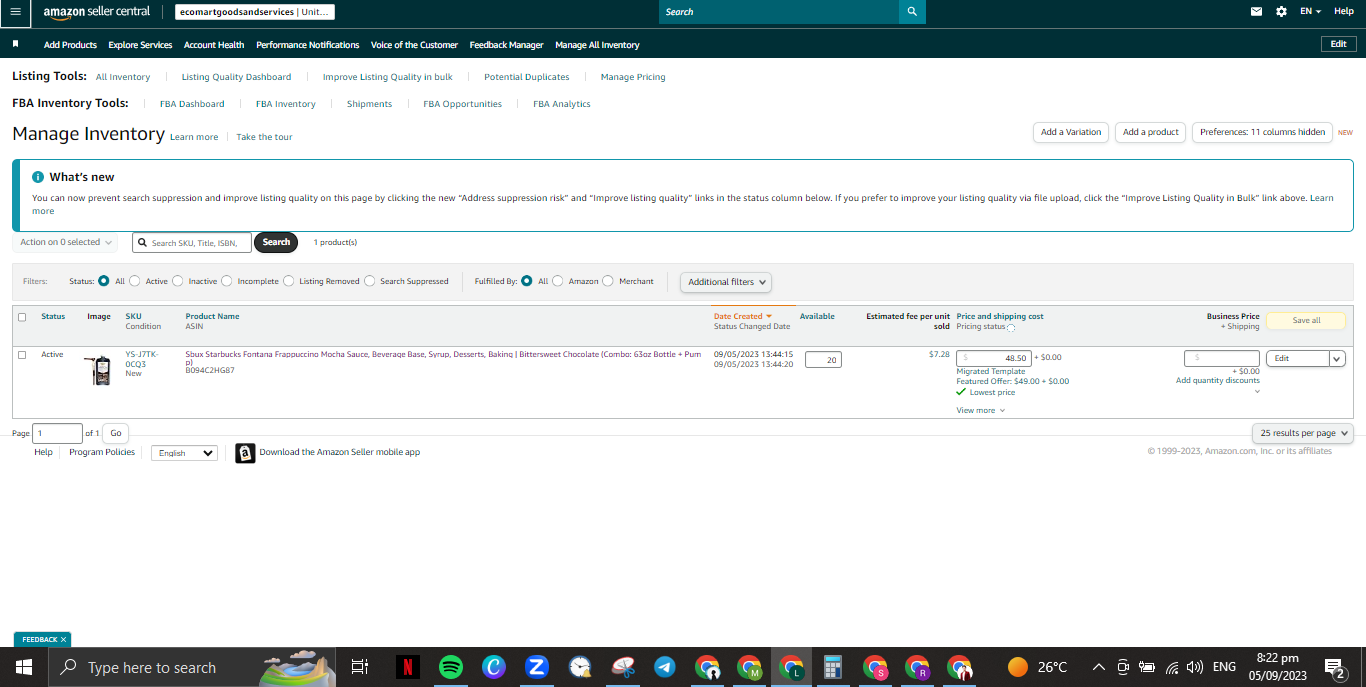
Task: Select the Search Suppressed filter
Action: pyautogui.click(x=370, y=281)
